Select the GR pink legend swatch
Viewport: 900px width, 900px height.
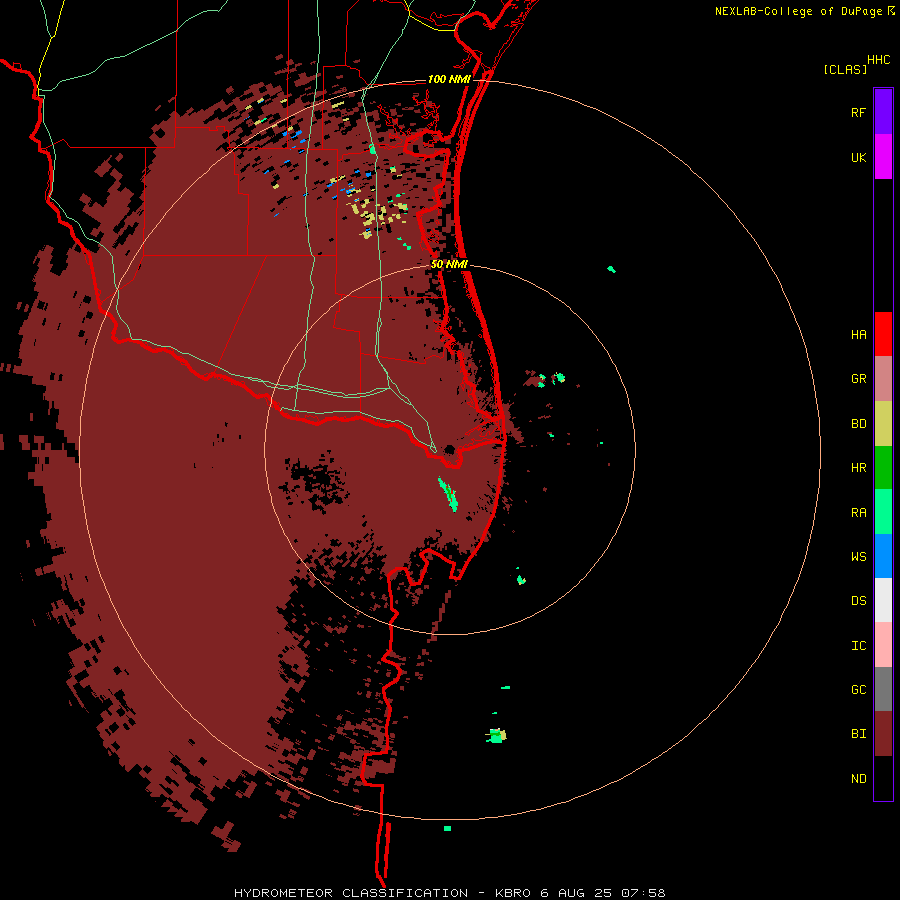(x=883, y=379)
